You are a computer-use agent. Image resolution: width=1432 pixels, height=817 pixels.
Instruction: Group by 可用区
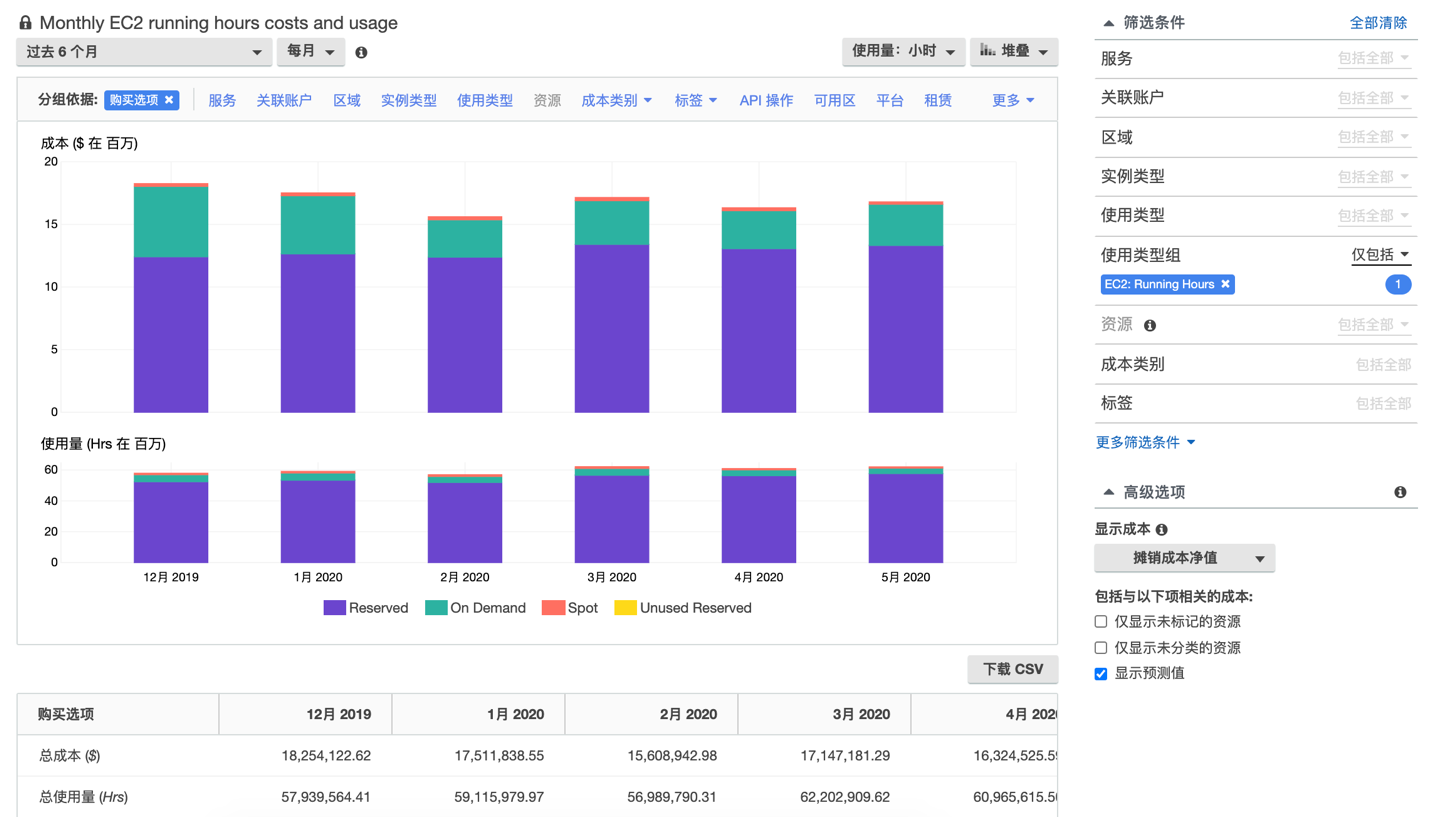834,100
